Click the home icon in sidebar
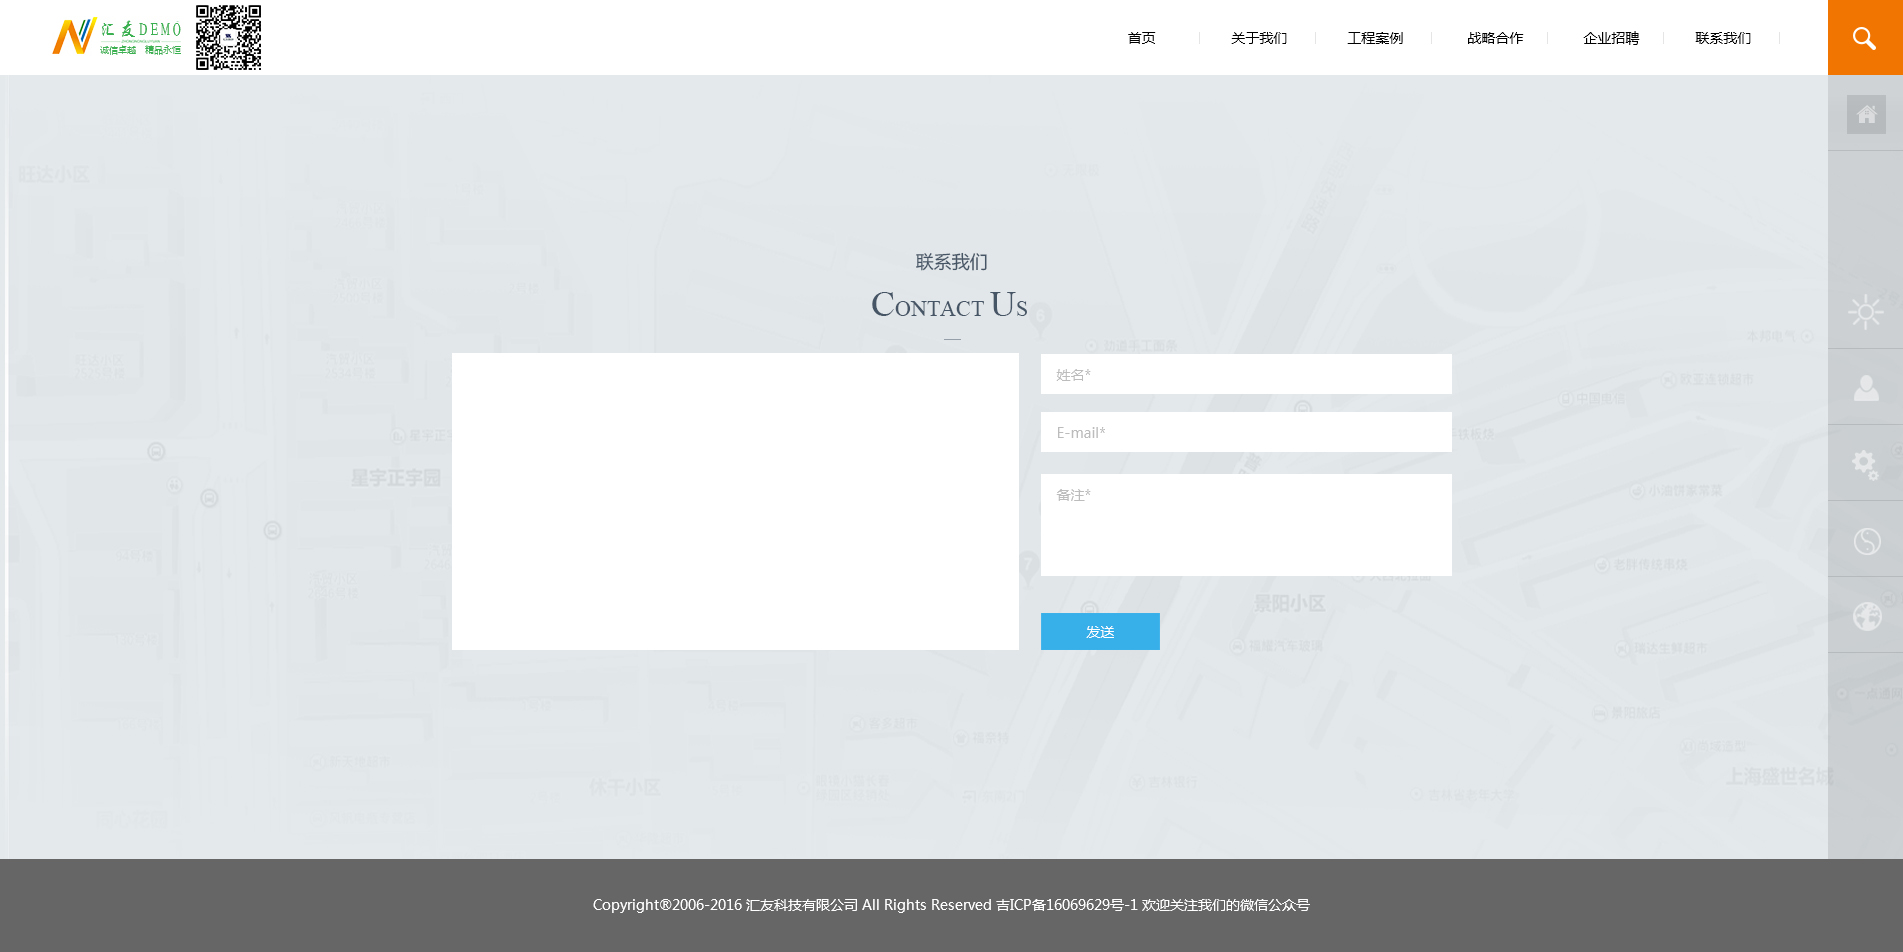Screen dimensions: 1903x952 pos(1866,115)
